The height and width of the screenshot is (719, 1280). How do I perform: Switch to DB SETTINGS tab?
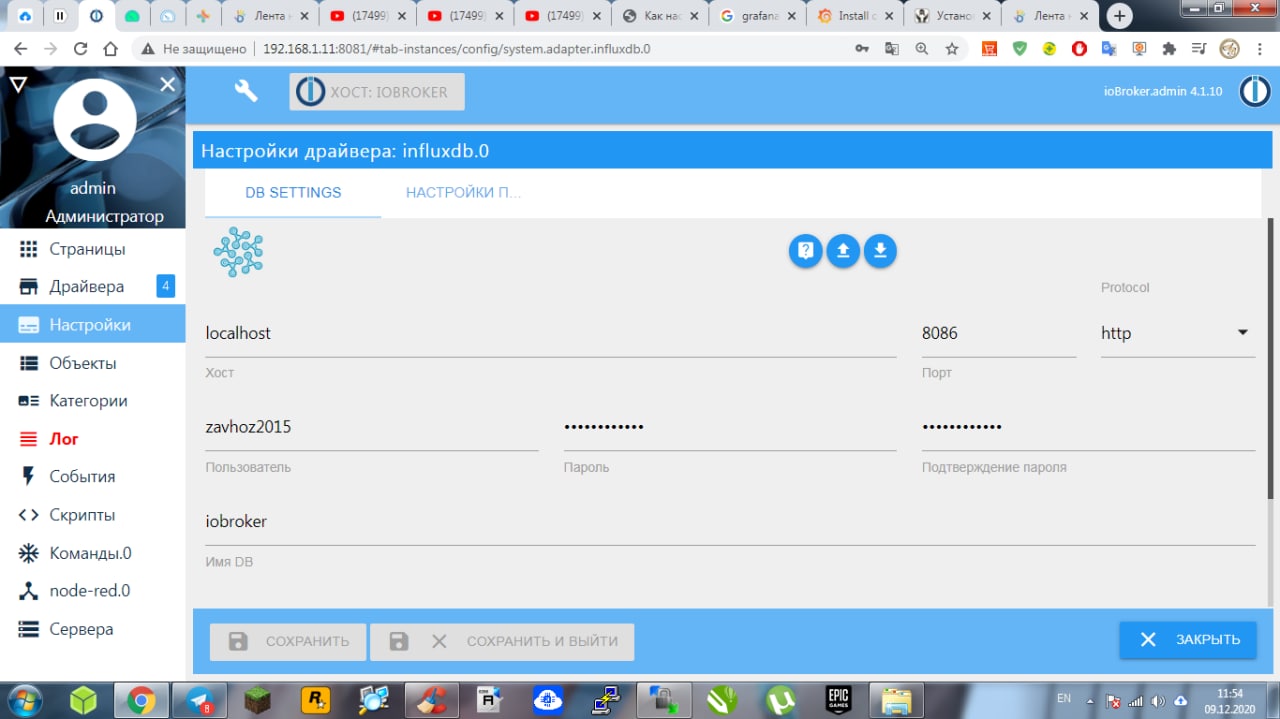[293, 193]
